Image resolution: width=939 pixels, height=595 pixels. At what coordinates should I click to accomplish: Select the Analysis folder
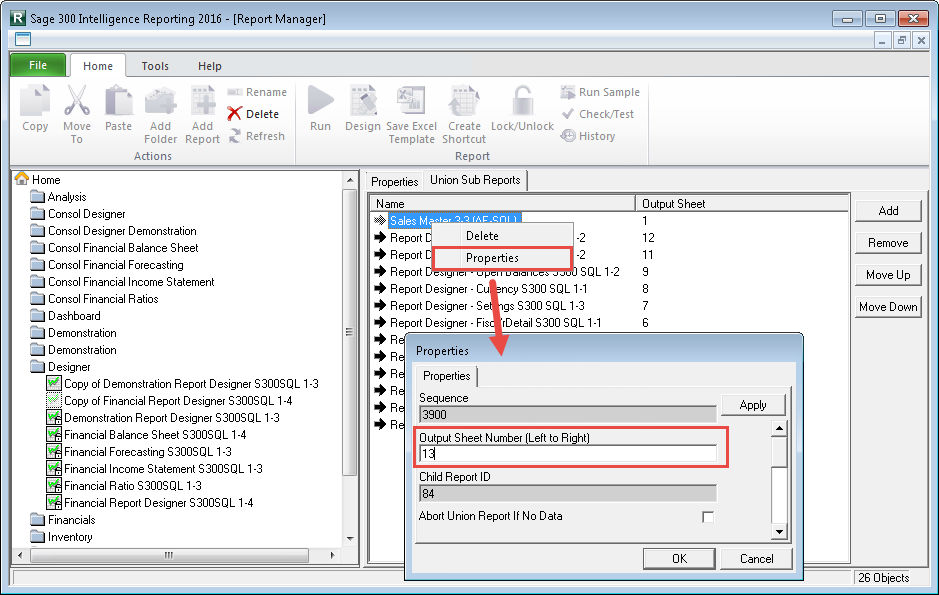[59, 197]
